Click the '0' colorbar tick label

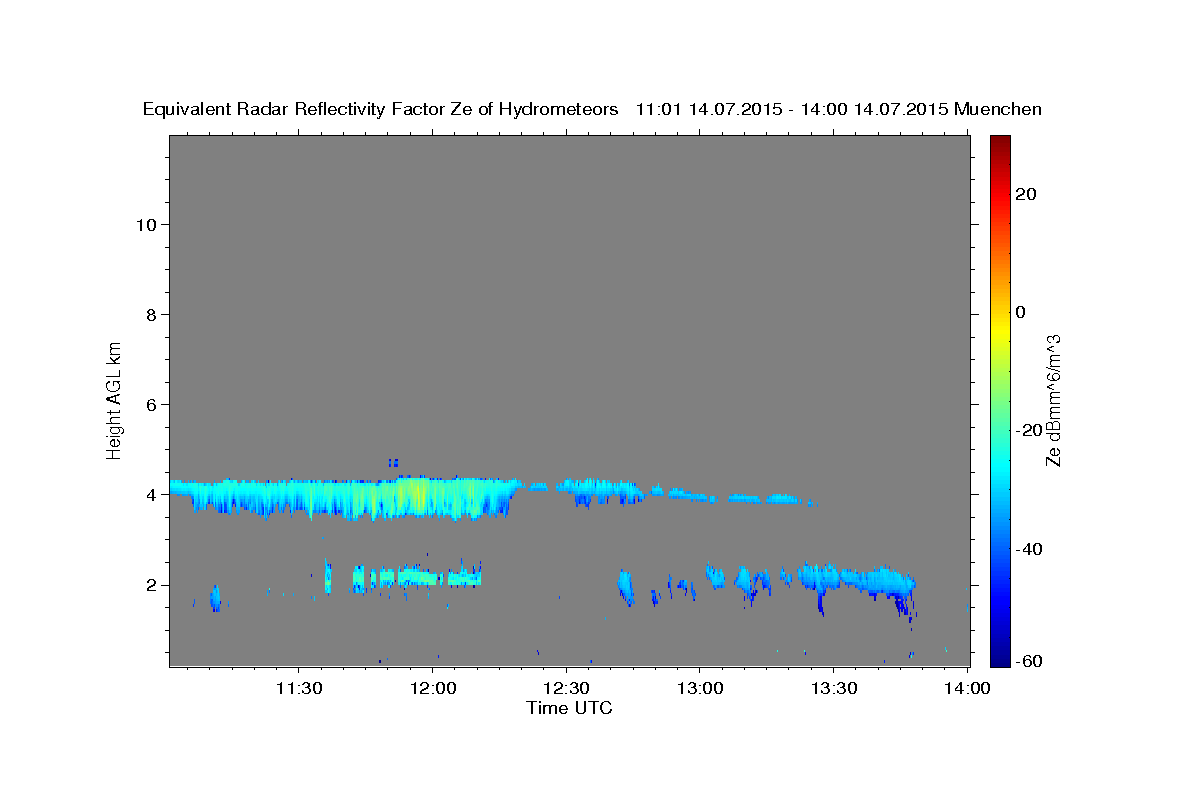(x=1021, y=312)
